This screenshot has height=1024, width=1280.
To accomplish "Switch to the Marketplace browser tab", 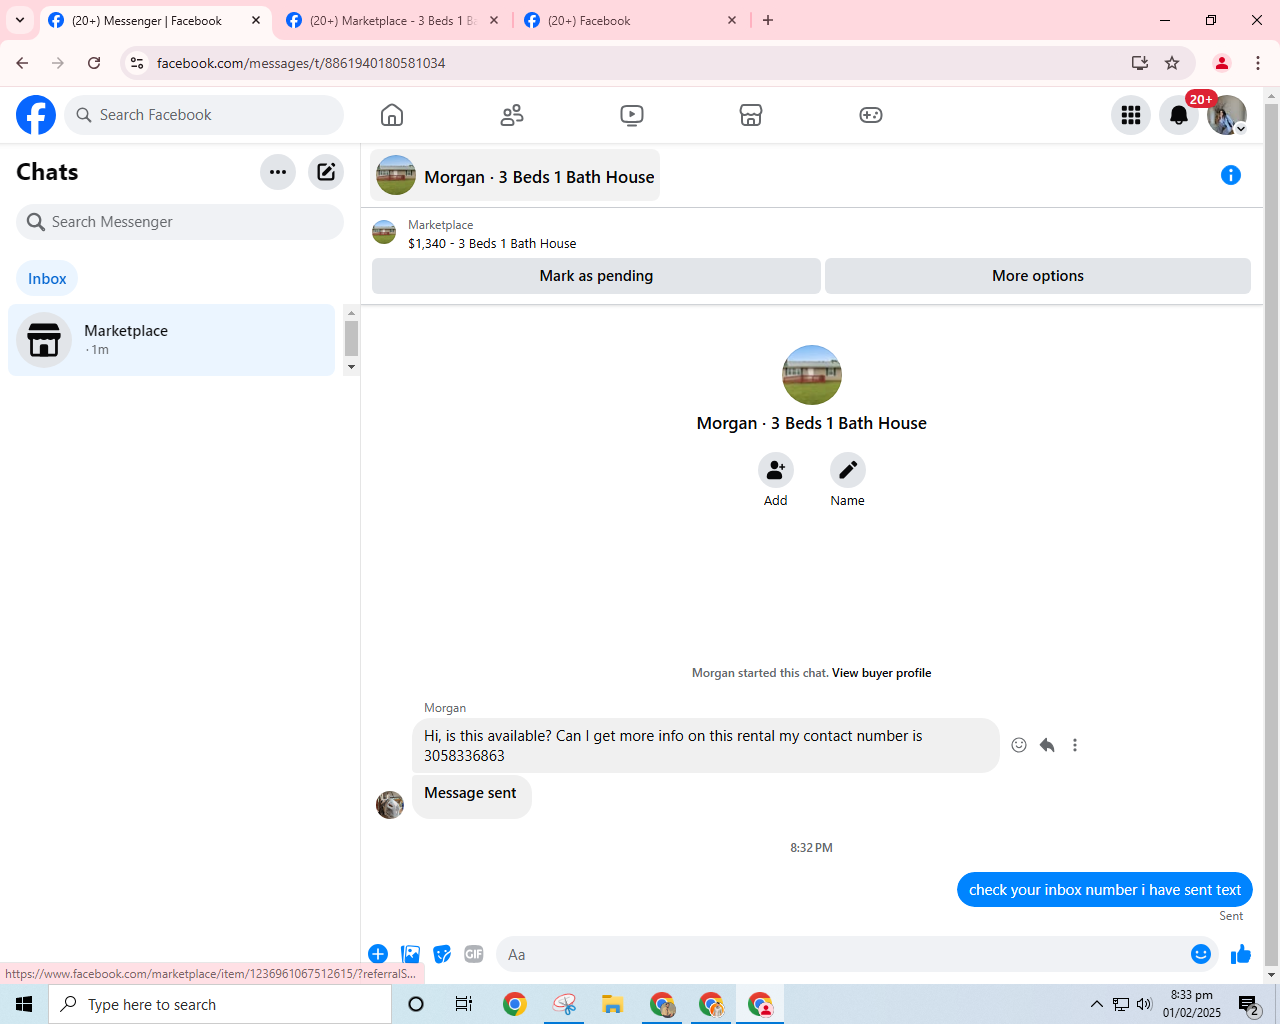I will point(392,20).
